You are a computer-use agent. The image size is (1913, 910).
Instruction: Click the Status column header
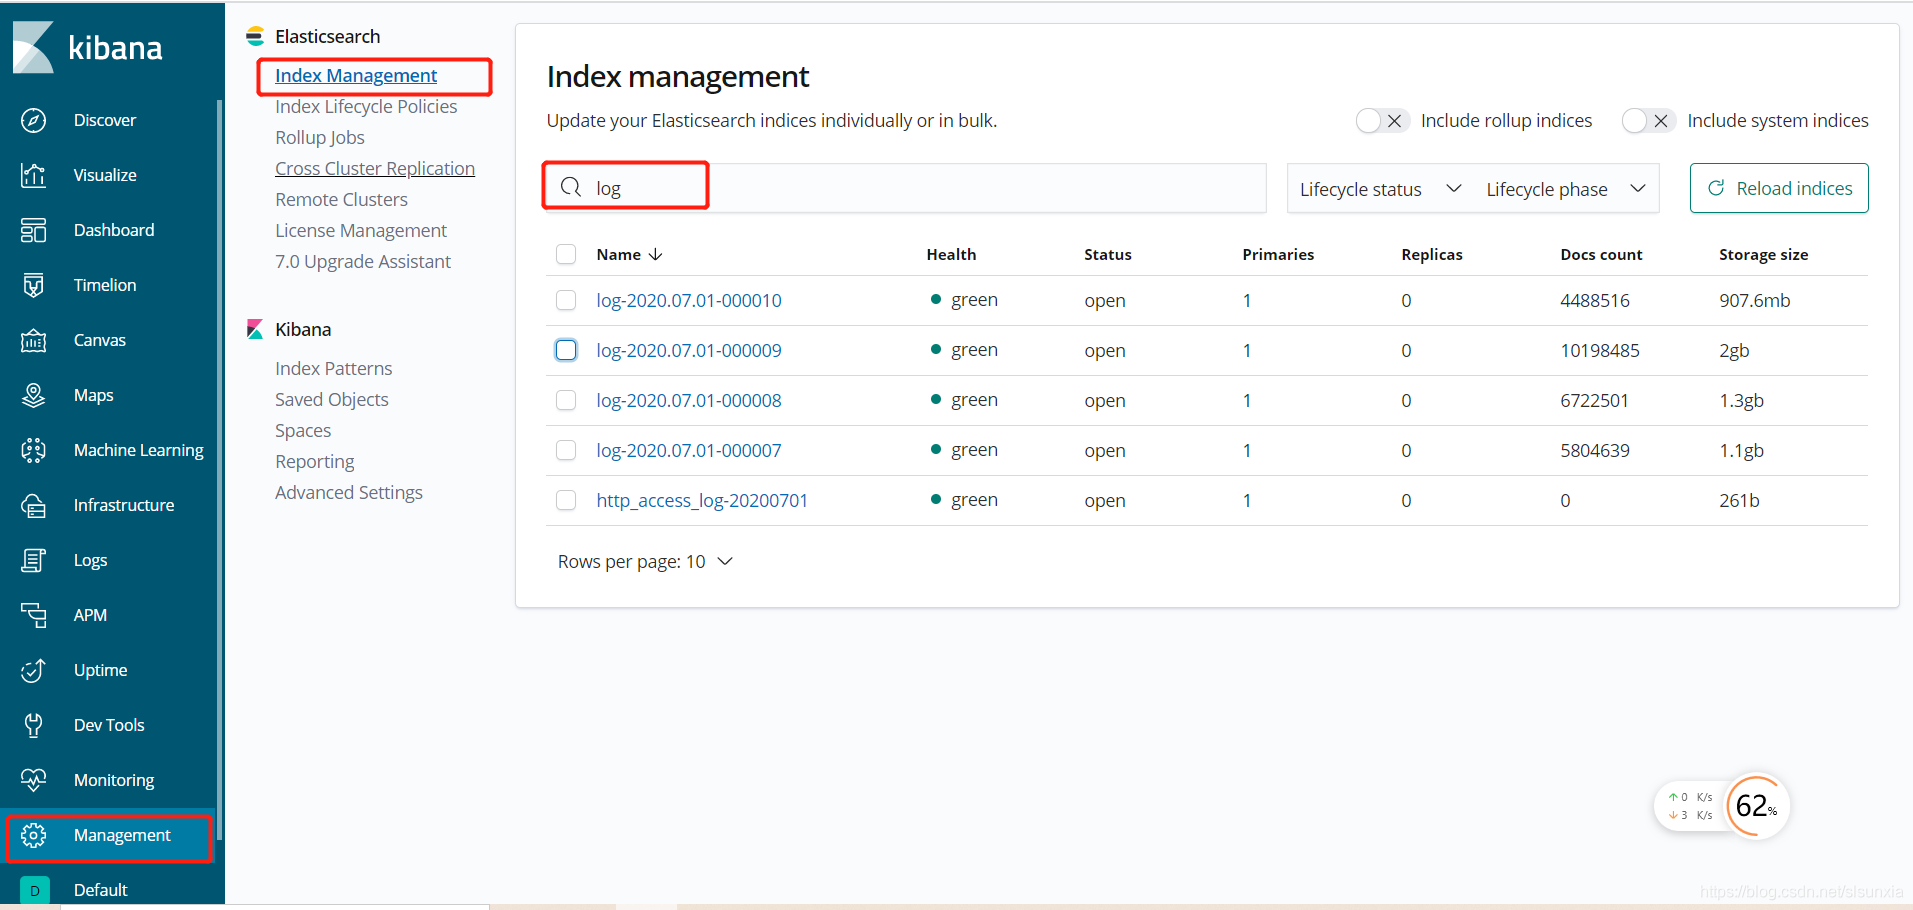[1108, 254]
